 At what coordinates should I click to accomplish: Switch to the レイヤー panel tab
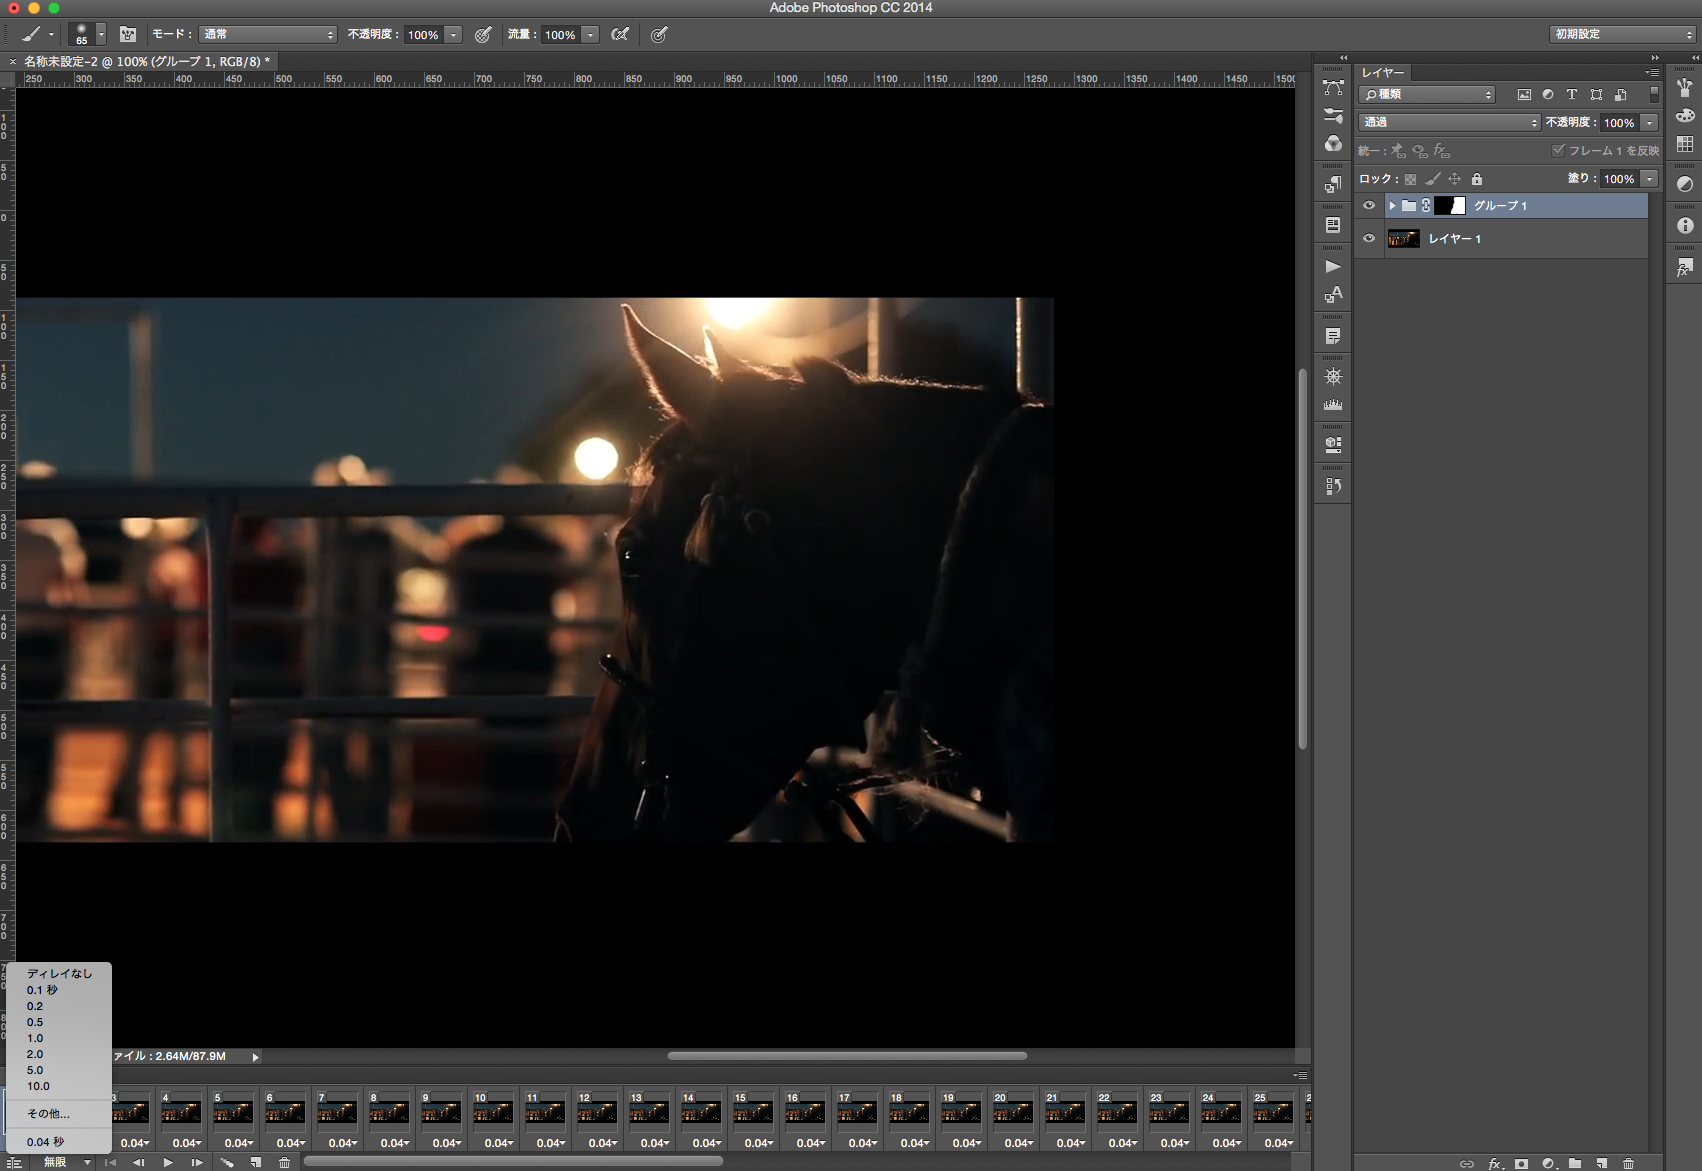[1383, 73]
